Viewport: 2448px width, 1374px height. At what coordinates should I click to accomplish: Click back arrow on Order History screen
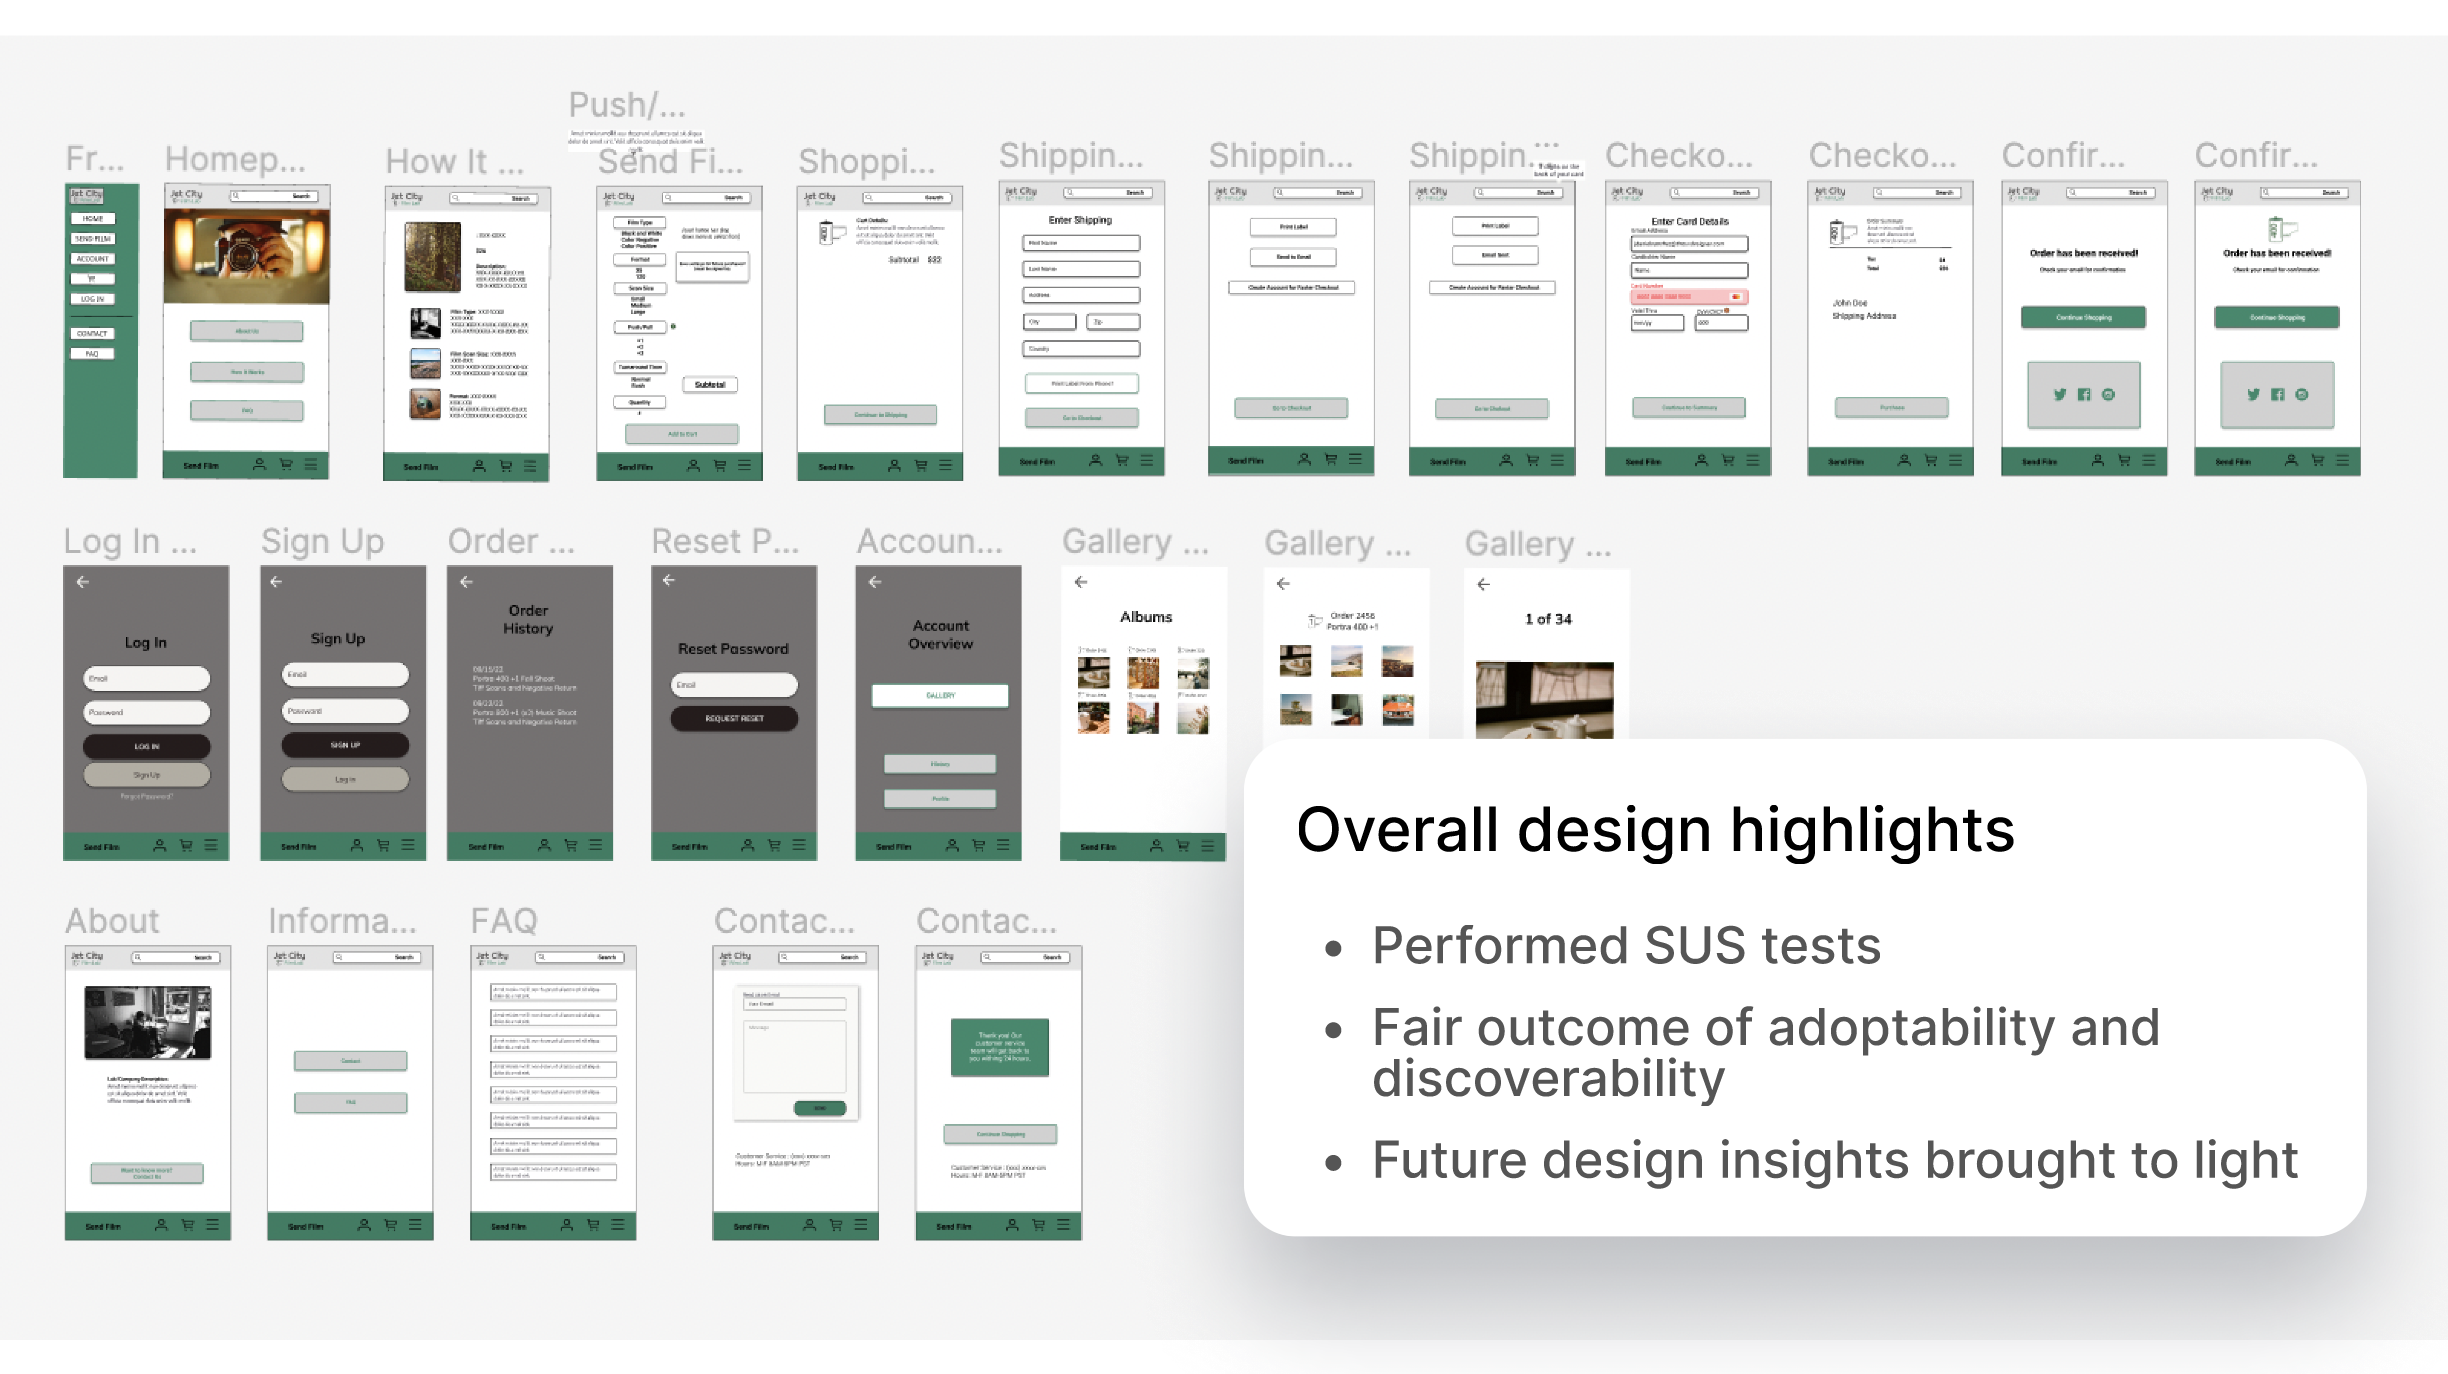[466, 582]
